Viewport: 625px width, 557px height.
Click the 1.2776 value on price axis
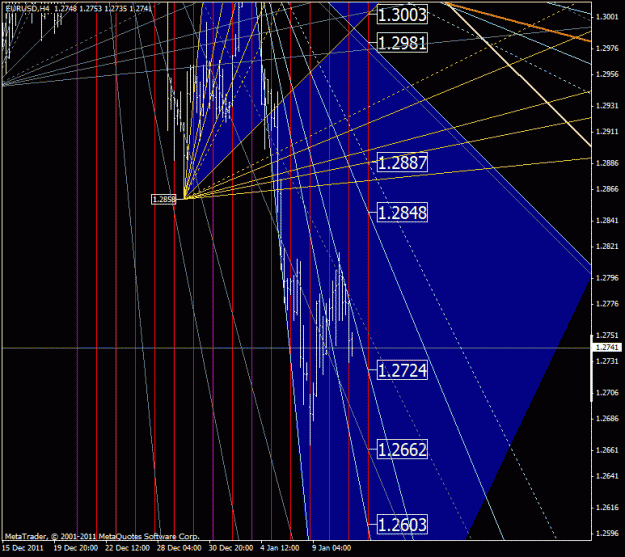tap(607, 304)
